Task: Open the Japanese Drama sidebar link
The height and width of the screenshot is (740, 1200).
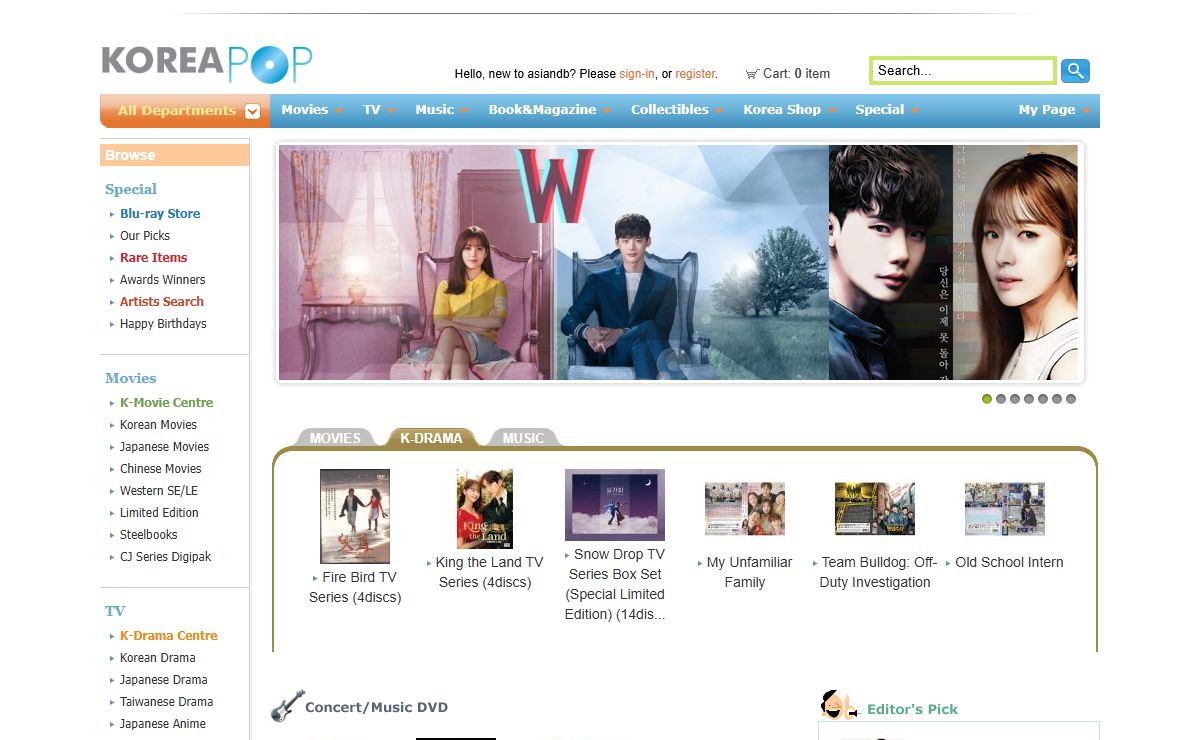Action: coord(164,680)
